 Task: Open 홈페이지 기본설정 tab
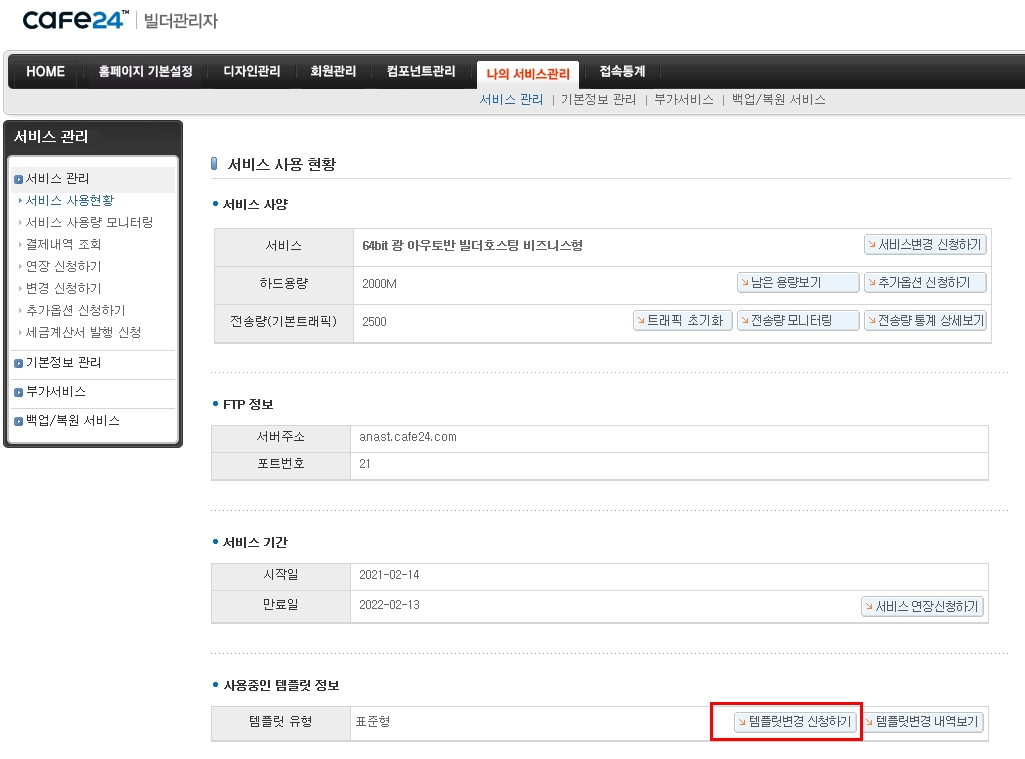[145, 72]
